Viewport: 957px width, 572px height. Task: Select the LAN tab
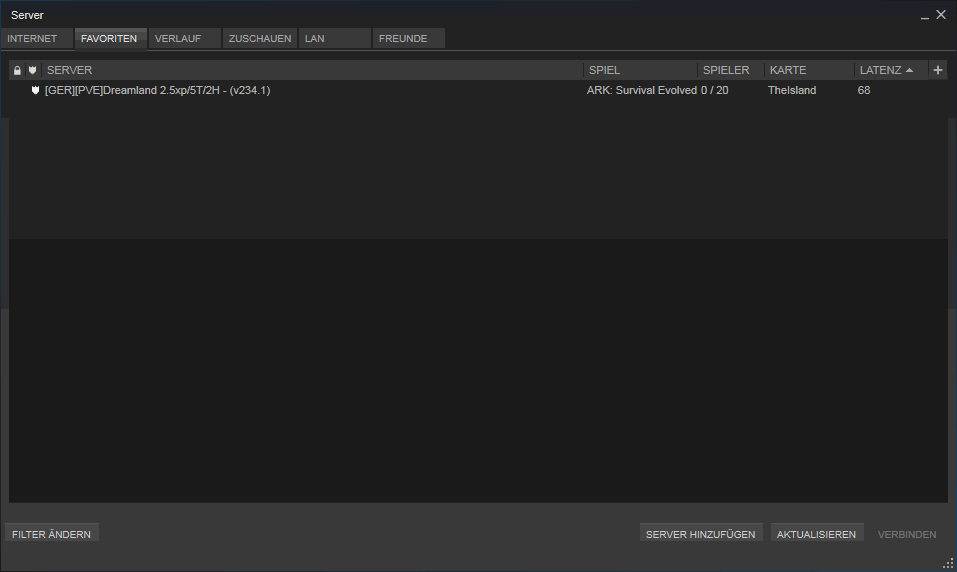[334, 39]
